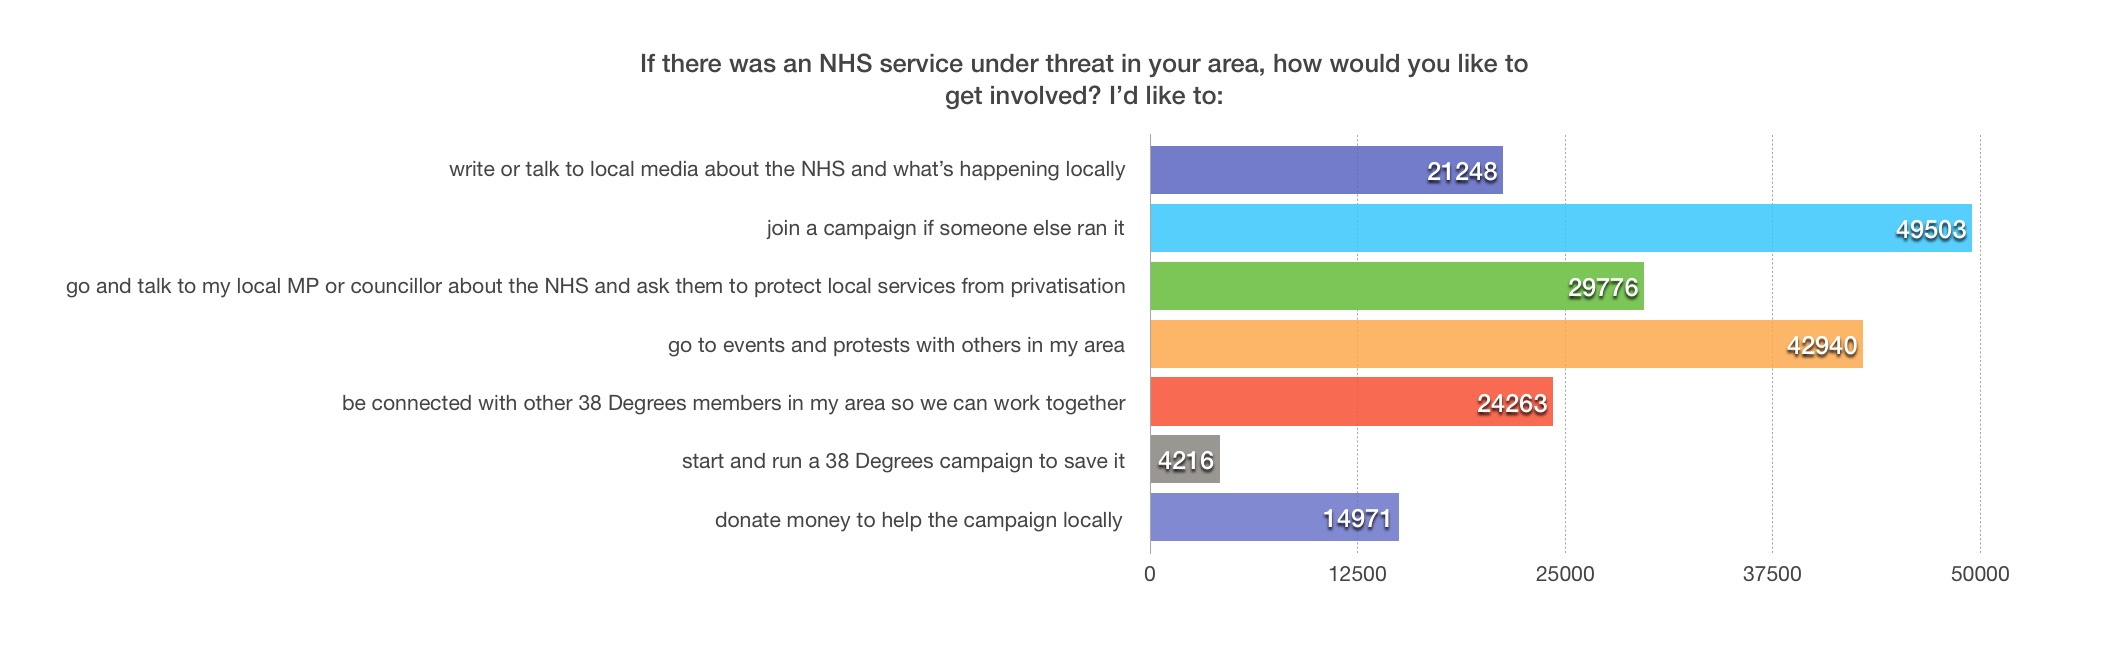Select the "donate money to help the campaign" label
Image resolution: width=2106 pixels, height=656 pixels.
(x=918, y=520)
